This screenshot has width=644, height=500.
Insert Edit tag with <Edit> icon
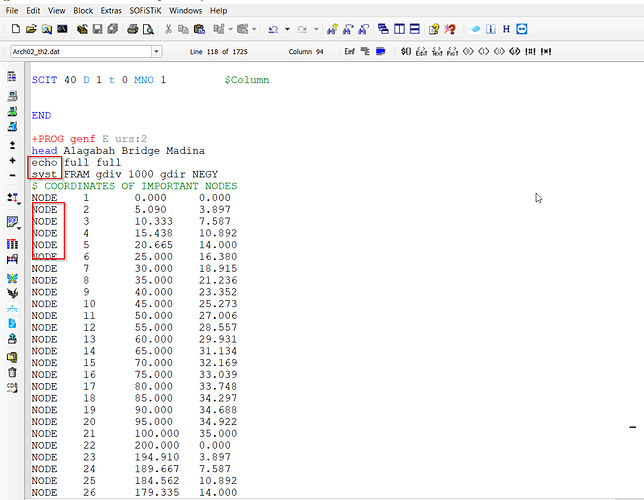[421, 52]
